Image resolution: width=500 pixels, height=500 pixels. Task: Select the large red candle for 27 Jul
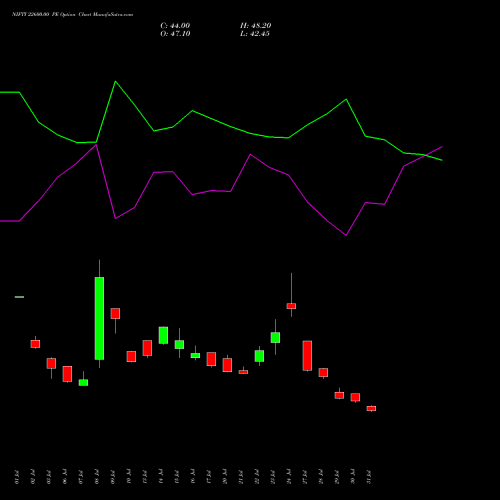point(307,356)
